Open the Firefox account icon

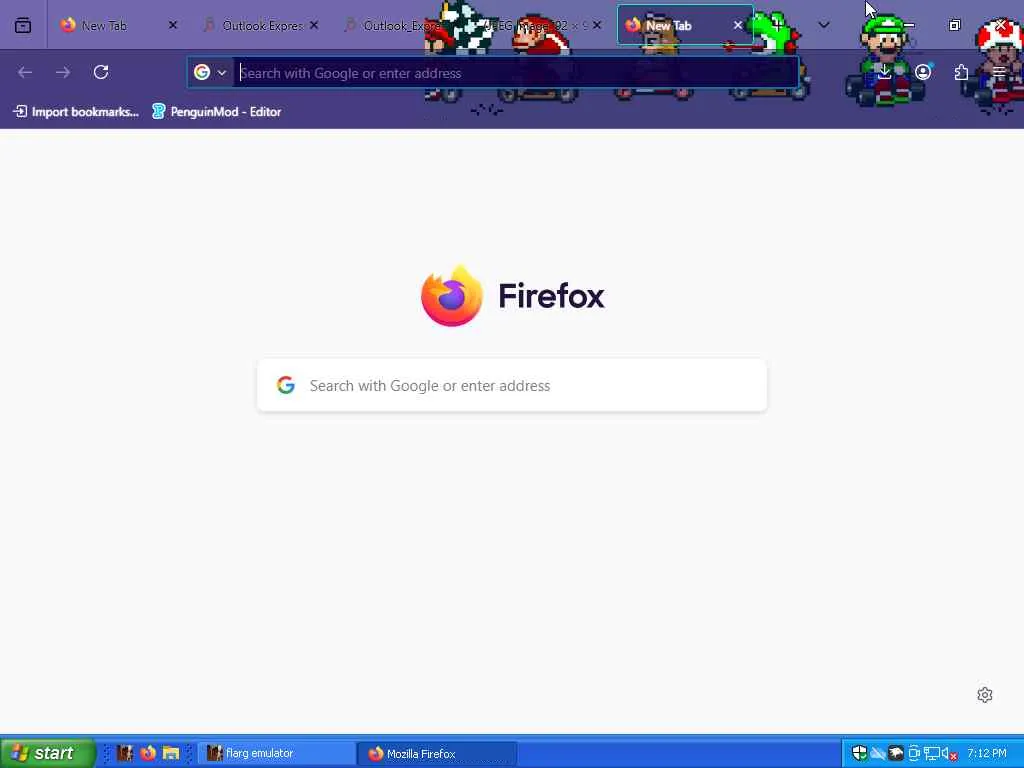pyautogui.click(x=923, y=72)
